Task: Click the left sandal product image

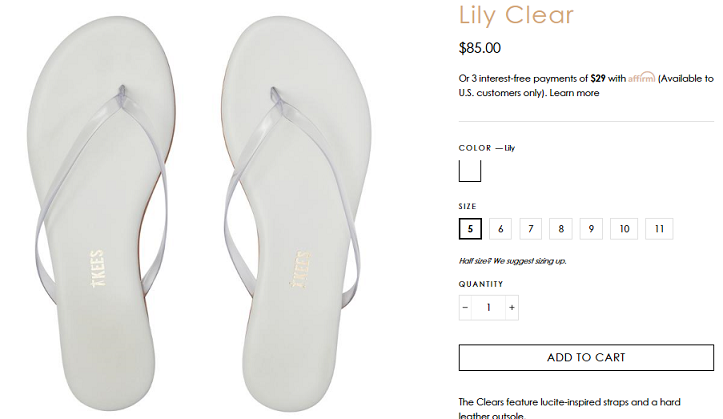Action: [101, 212]
